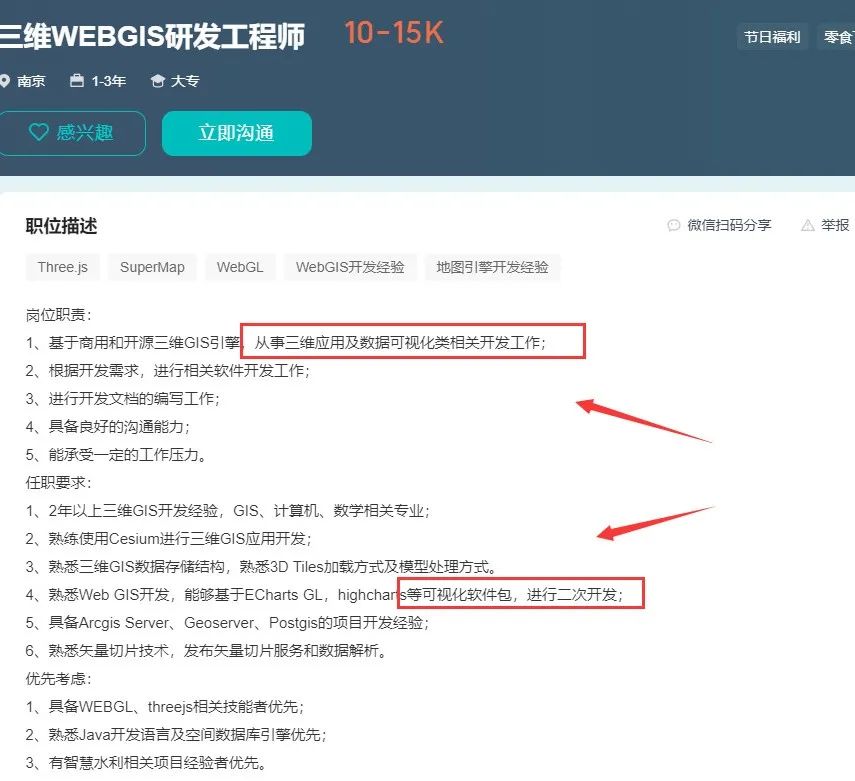Select the WebGL skill tag

pos(240,267)
